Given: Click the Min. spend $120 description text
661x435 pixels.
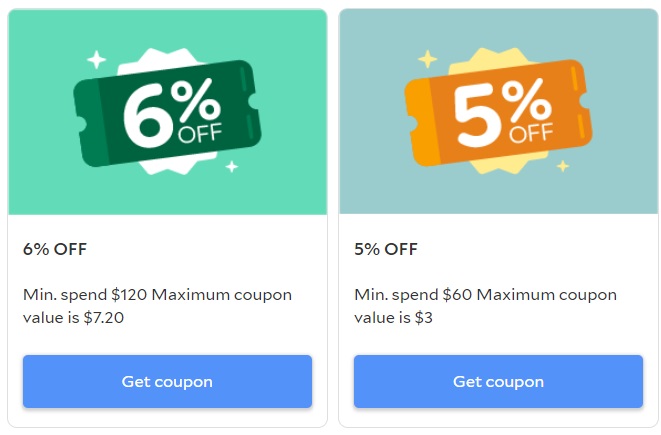Looking at the screenshot, I should click(157, 306).
